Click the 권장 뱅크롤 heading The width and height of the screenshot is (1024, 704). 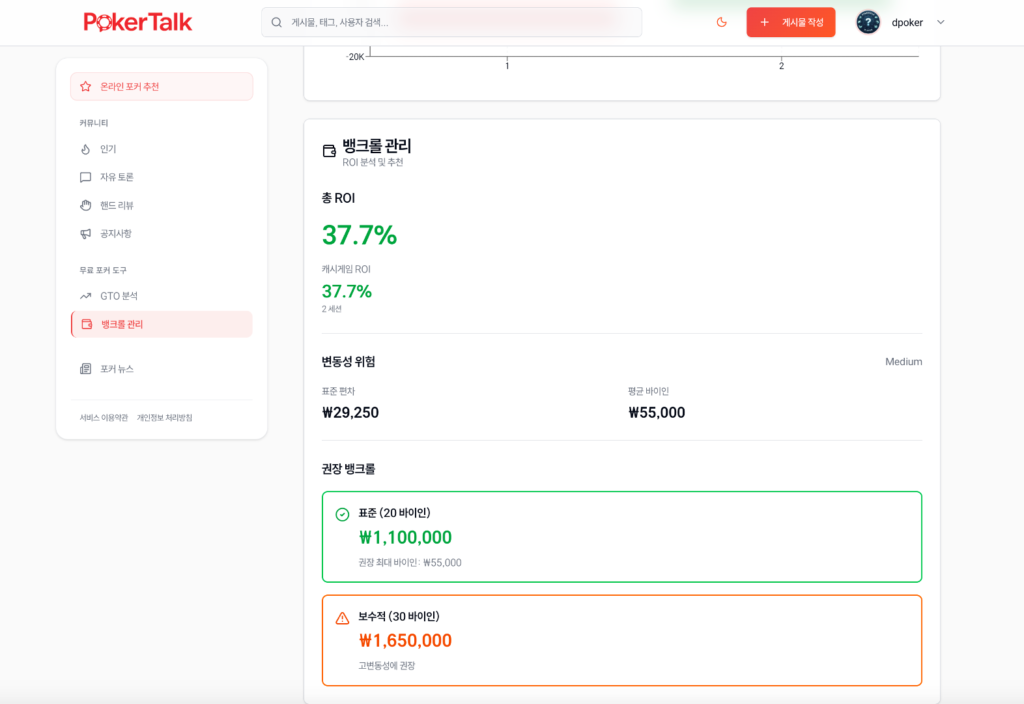pyautogui.click(x=349, y=468)
